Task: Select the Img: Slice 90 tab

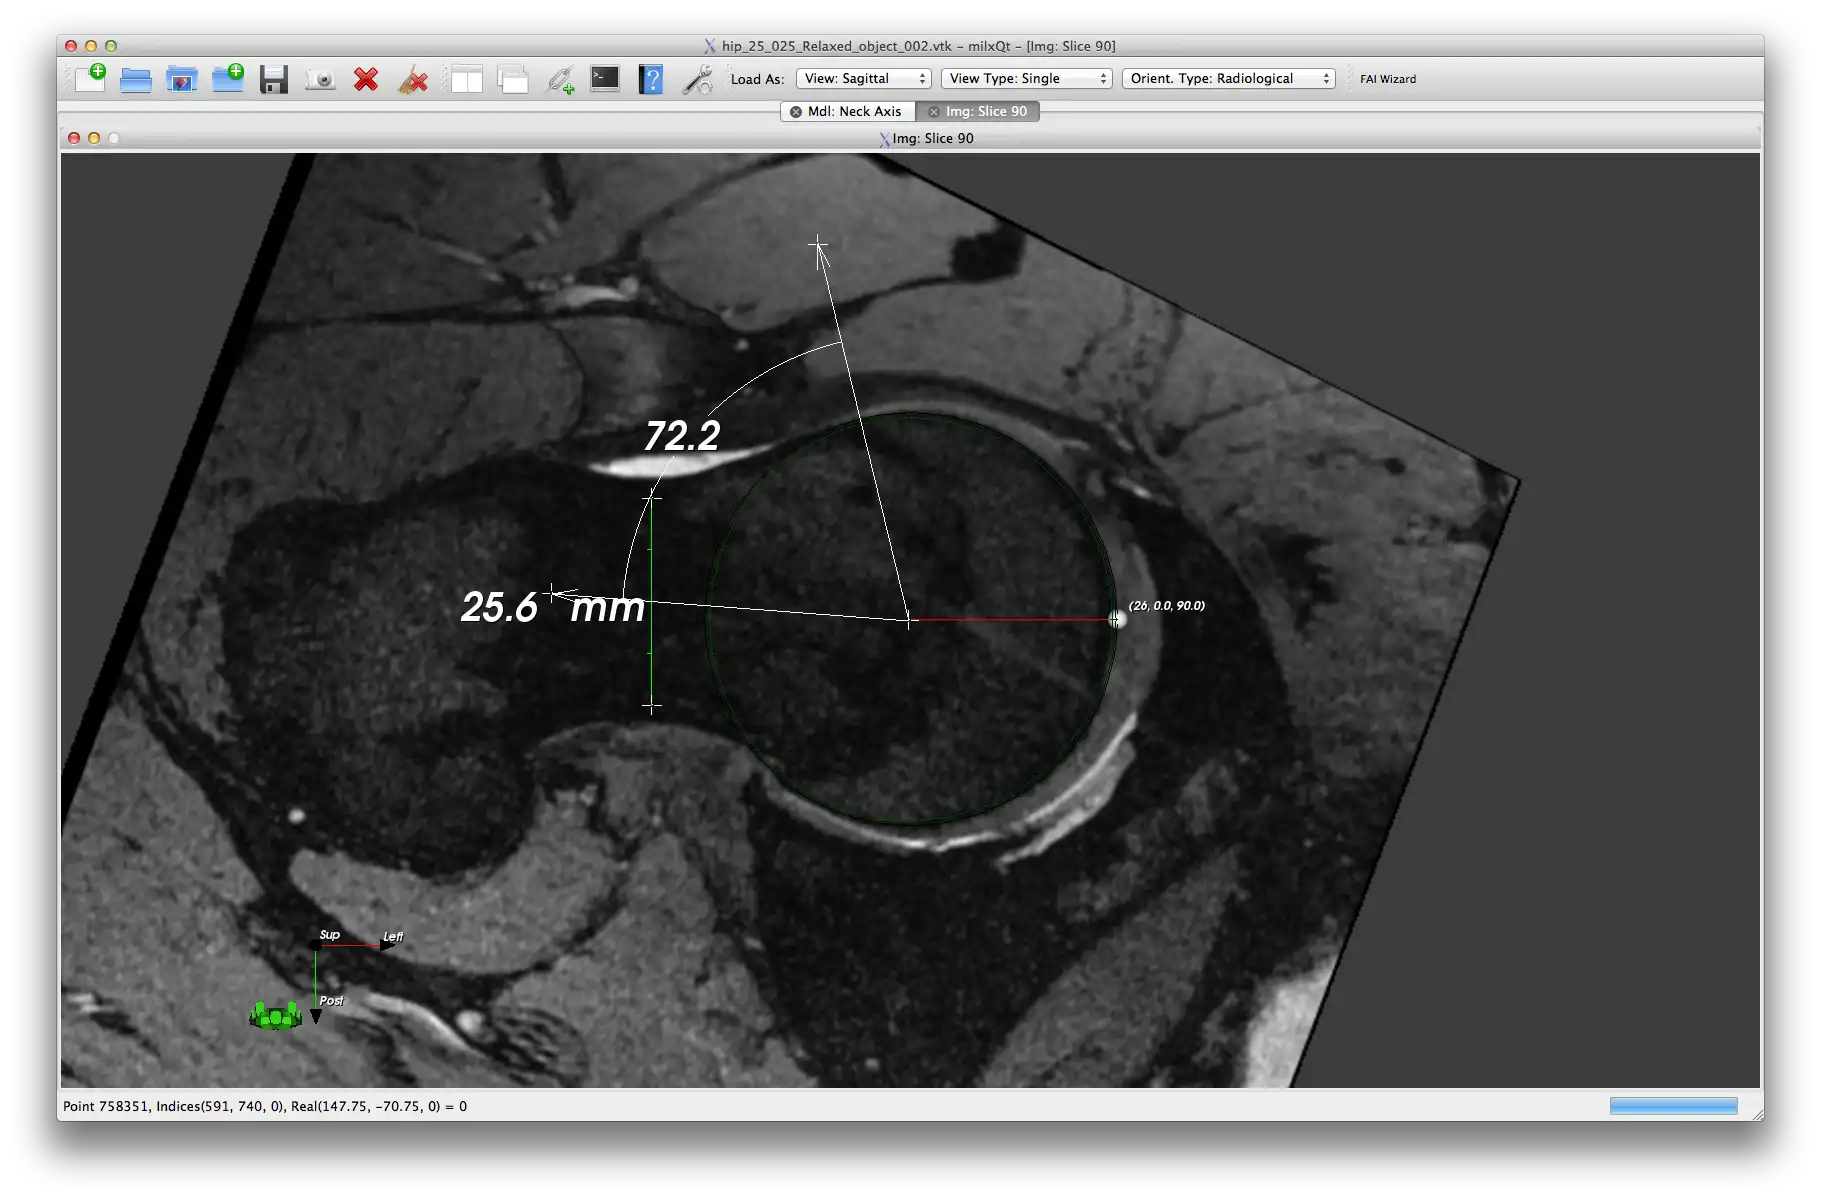Action: click(x=978, y=111)
